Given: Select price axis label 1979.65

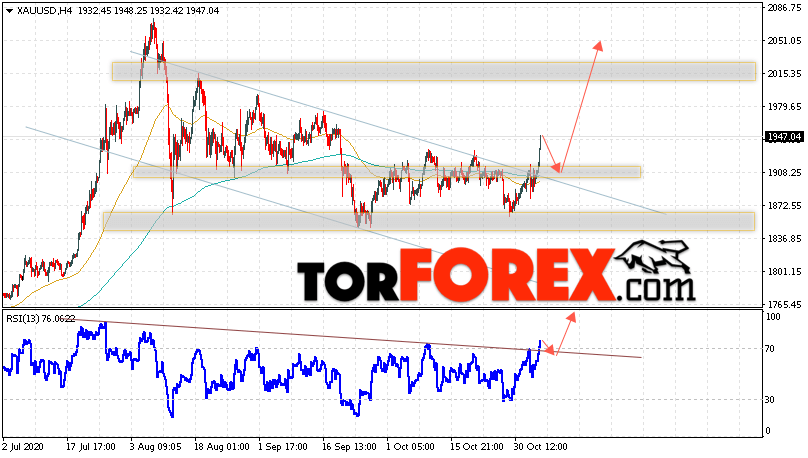Looking at the screenshot, I should (784, 107).
